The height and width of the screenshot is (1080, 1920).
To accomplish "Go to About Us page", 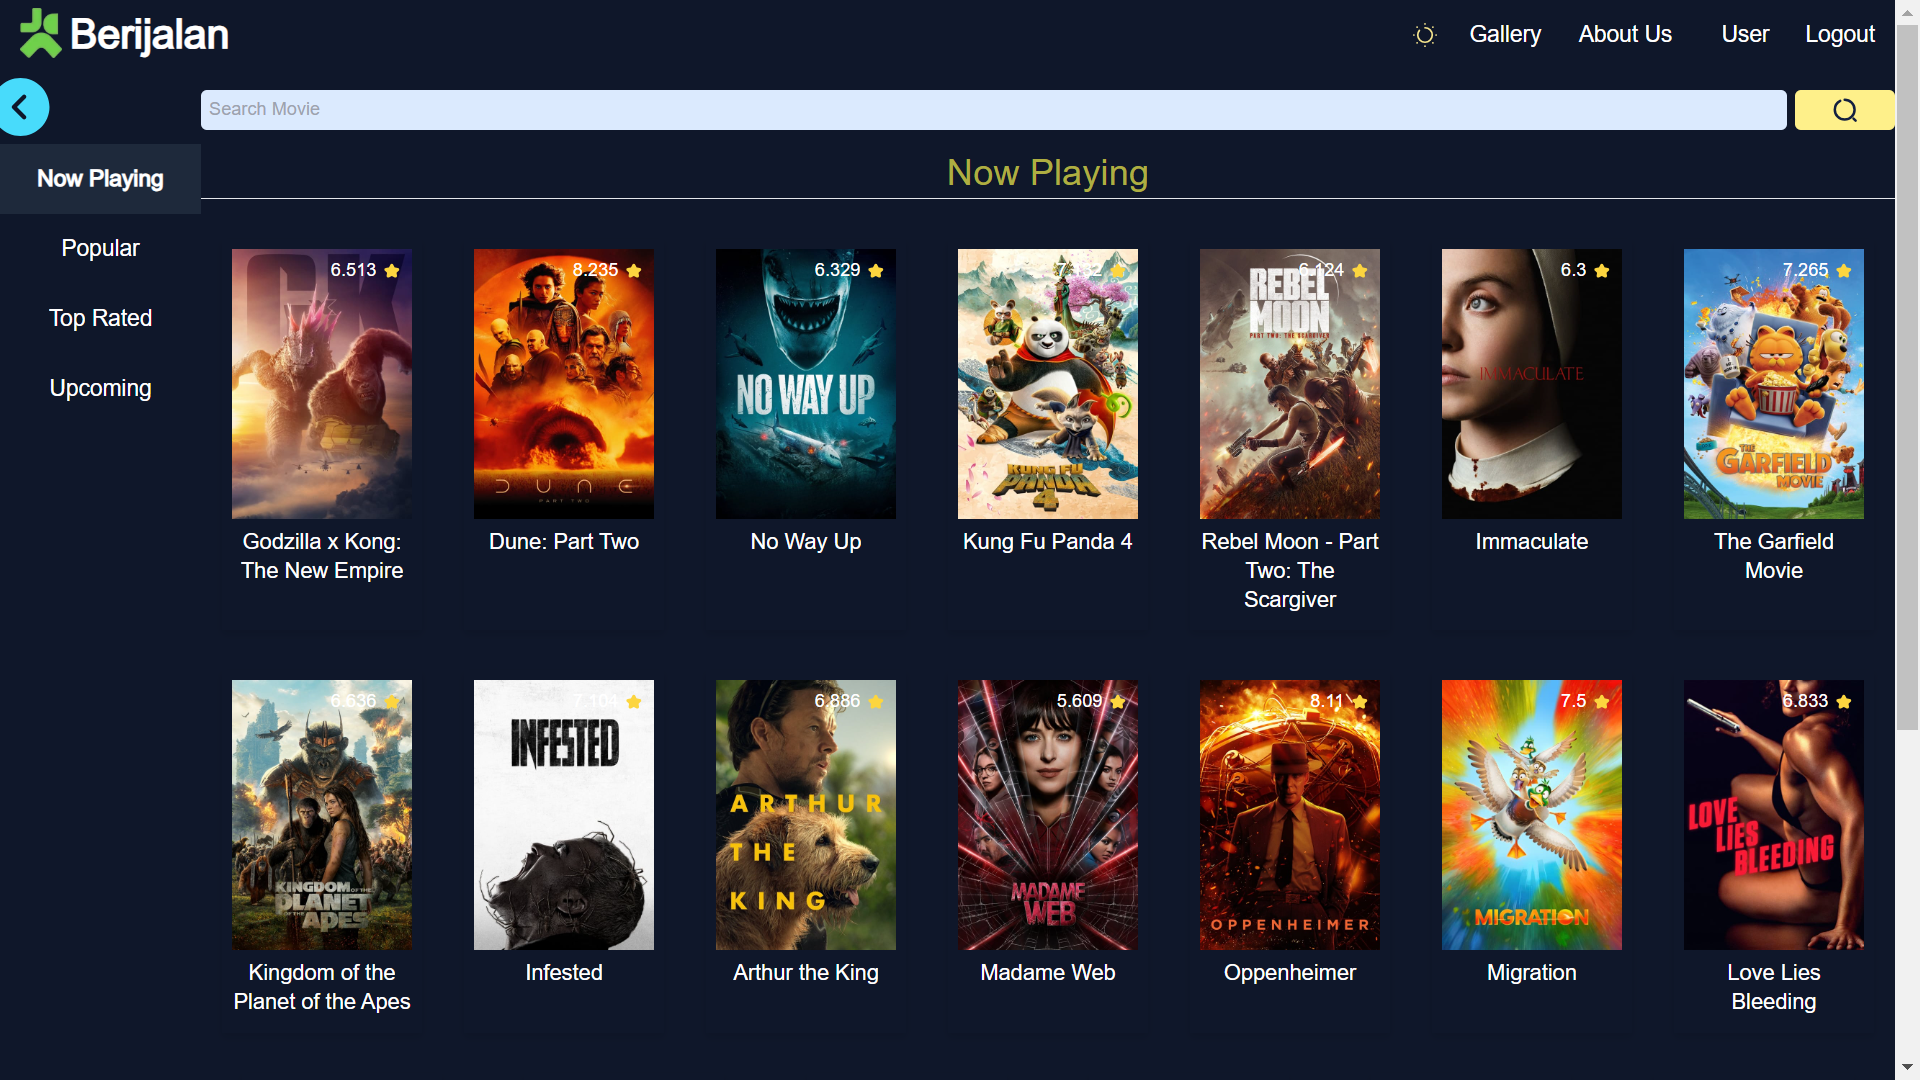I will (x=1625, y=34).
